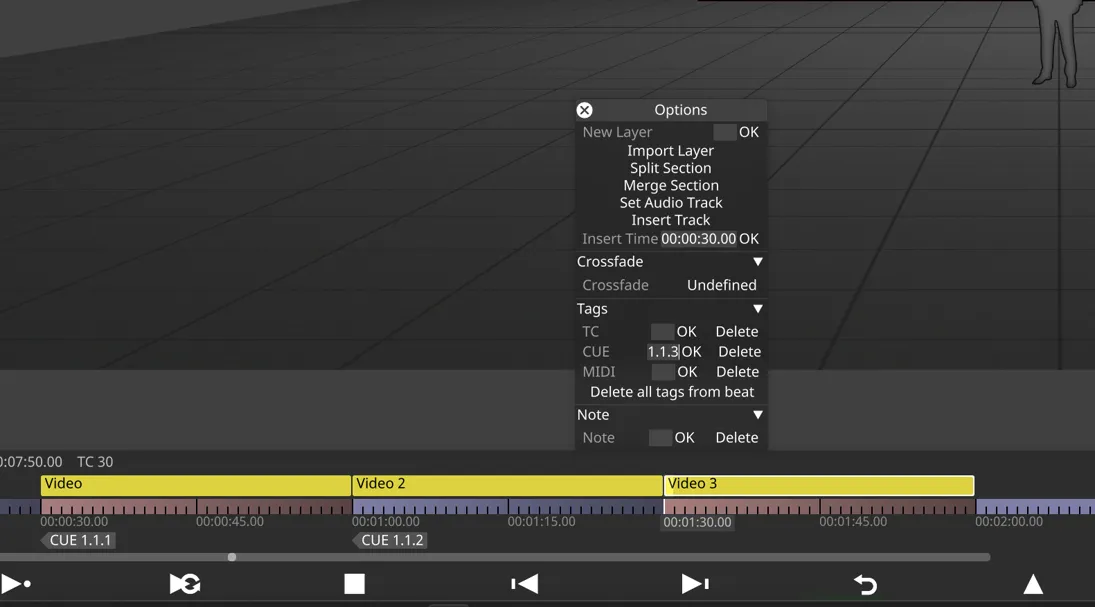This screenshot has width=1095, height=607.
Task: Click the upward triangle icon
Action: pyautogui.click(x=1033, y=585)
